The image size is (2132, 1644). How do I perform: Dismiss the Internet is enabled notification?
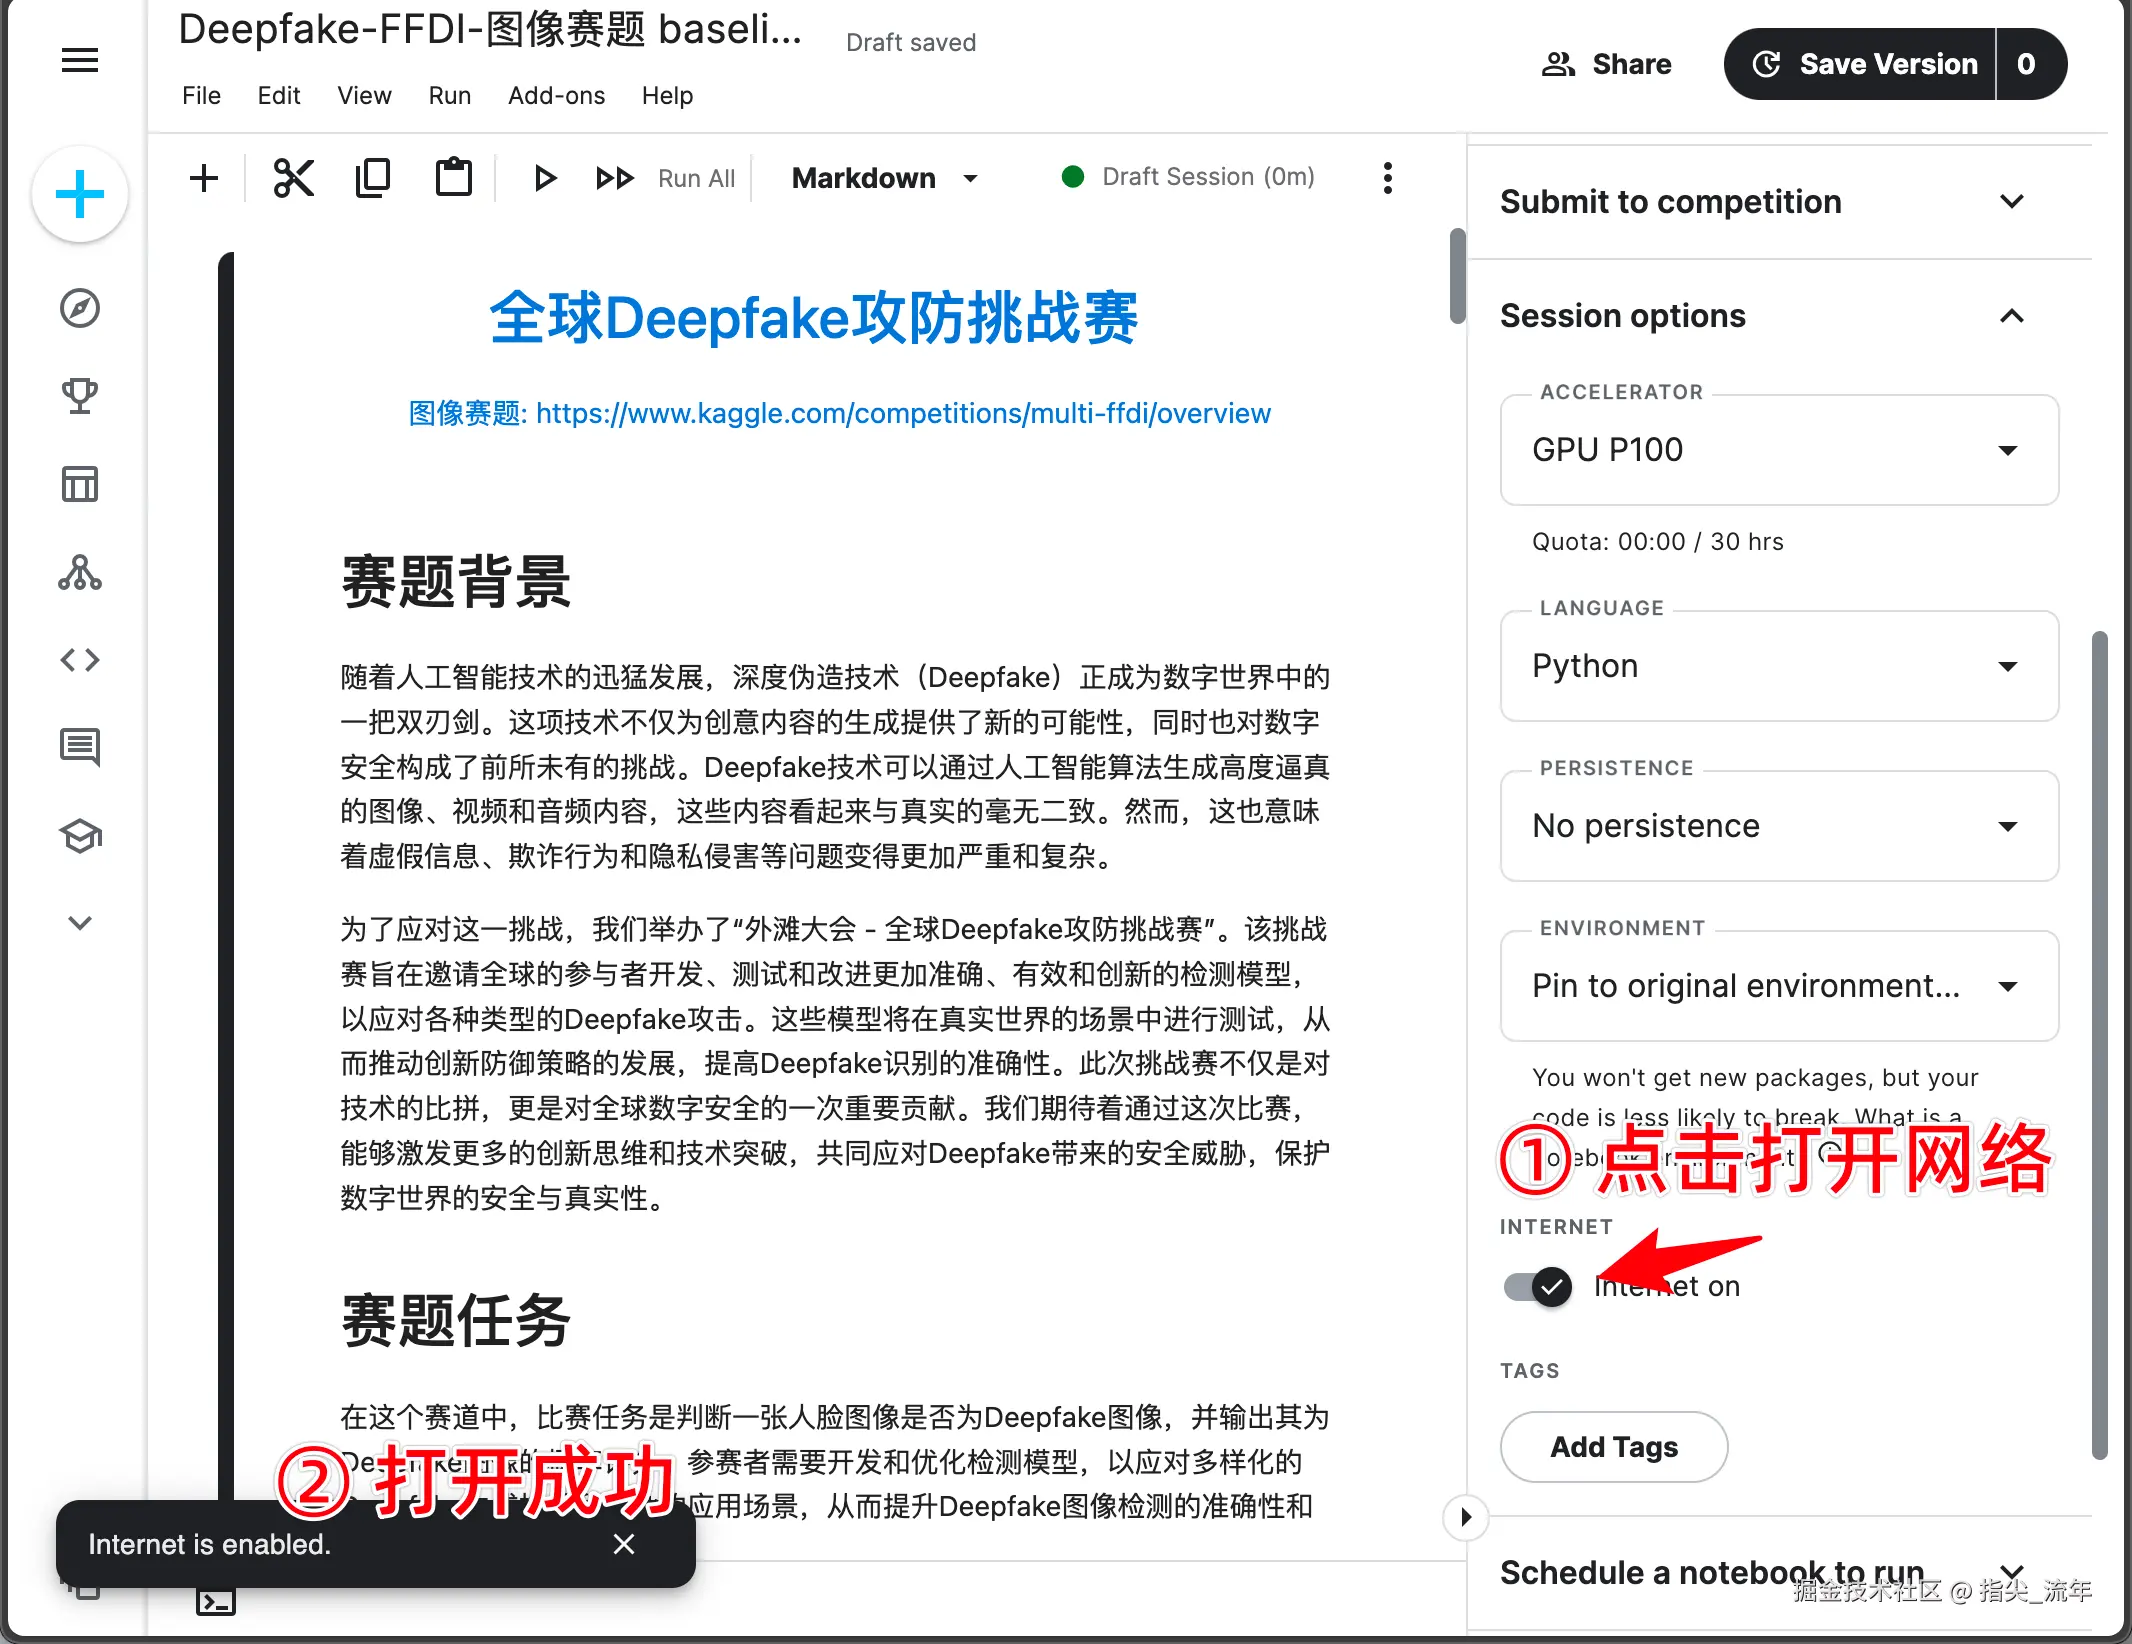(x=624, y=1545)
